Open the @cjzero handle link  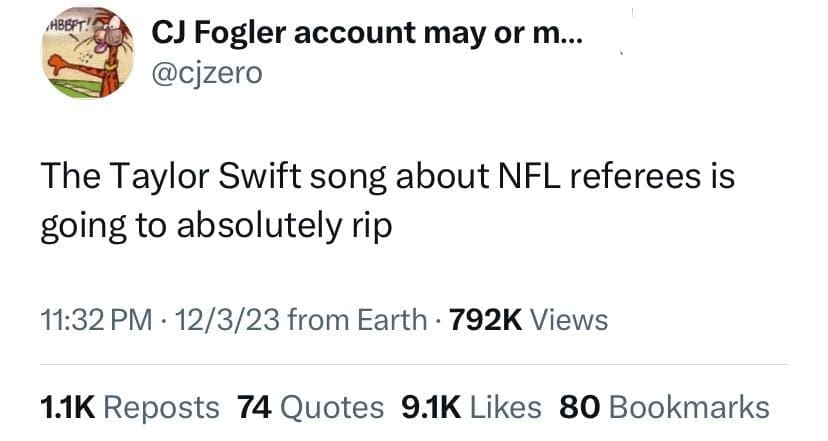[x=207, y=74]
